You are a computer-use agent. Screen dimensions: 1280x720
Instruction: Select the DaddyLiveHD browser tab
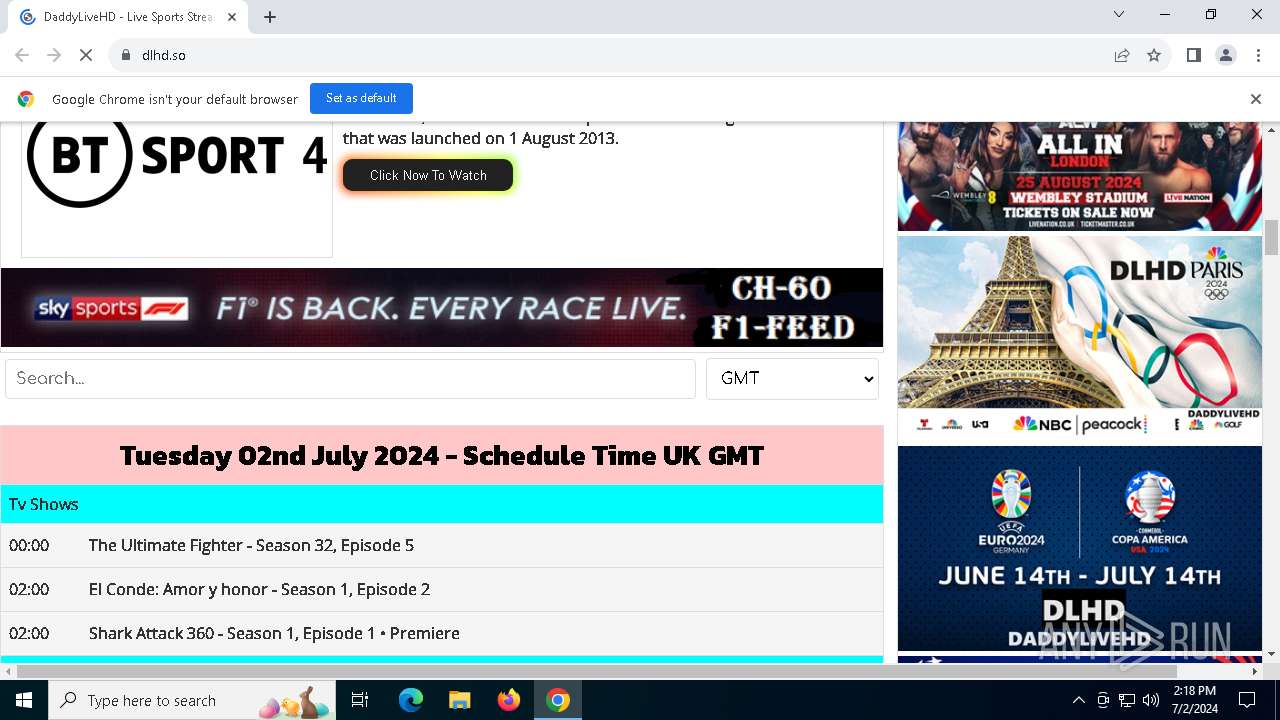128,17
